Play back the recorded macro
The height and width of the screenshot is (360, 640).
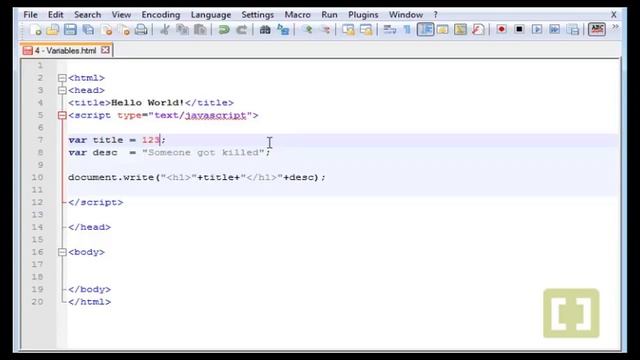537,30
